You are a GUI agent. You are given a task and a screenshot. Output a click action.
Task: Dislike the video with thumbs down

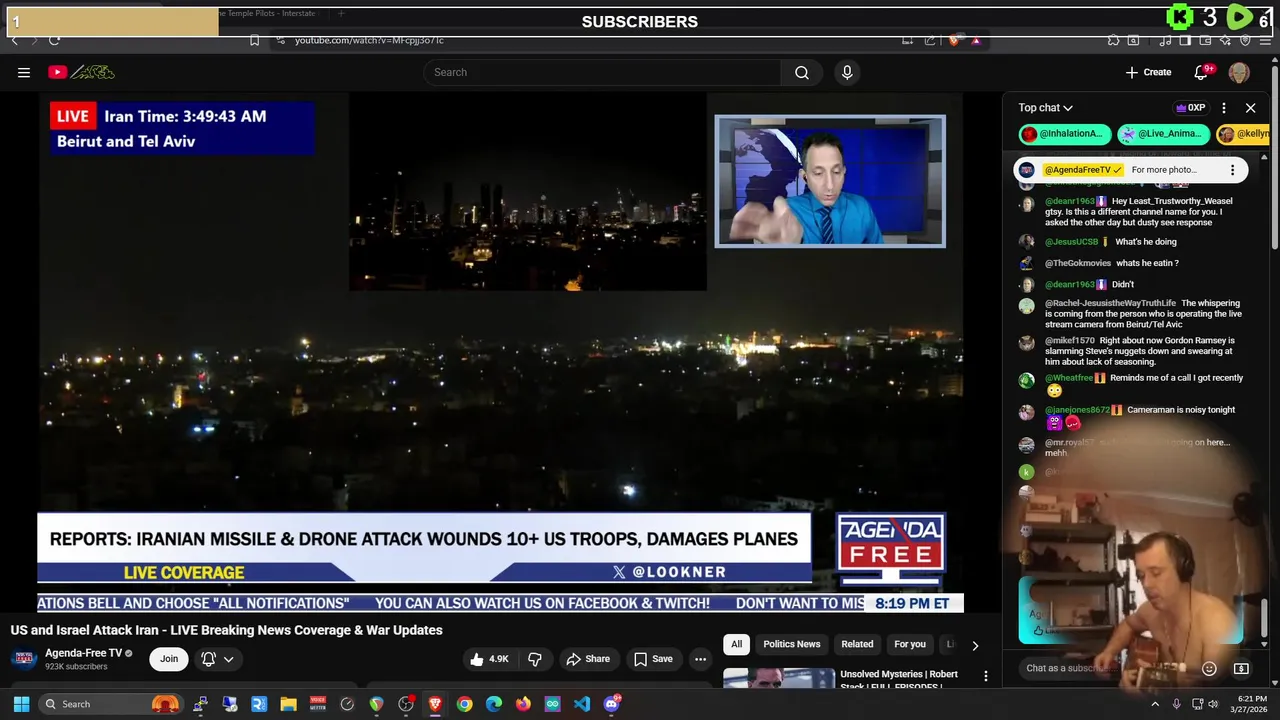(535, 659)
